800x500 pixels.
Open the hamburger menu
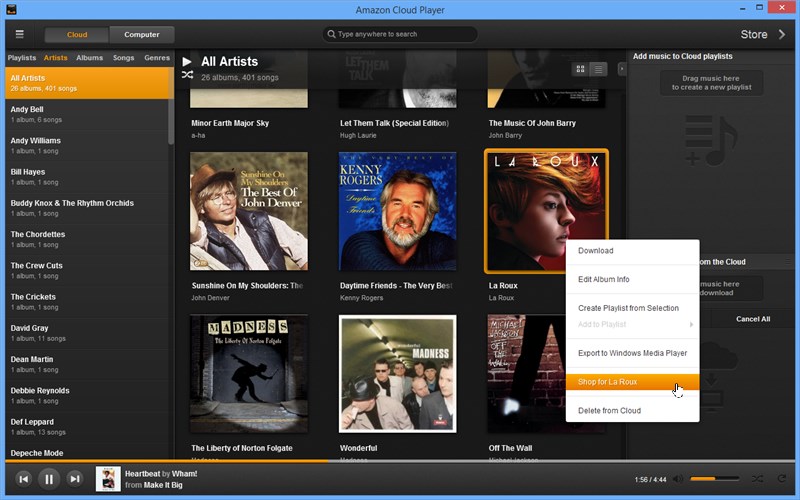click(x=19, y=34)
